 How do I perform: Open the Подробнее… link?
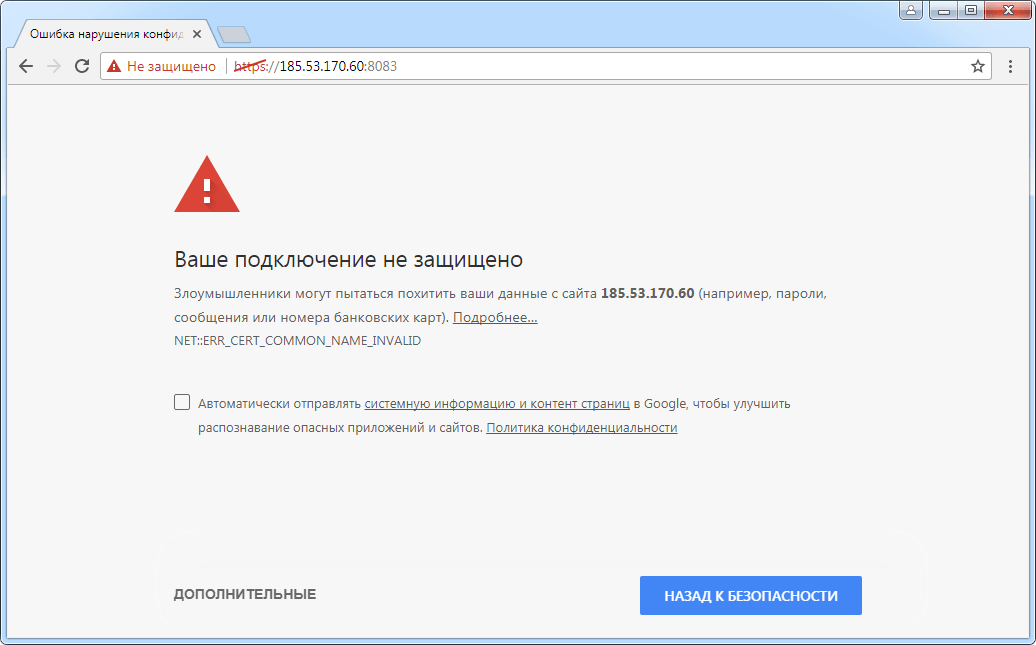point(495,317)
